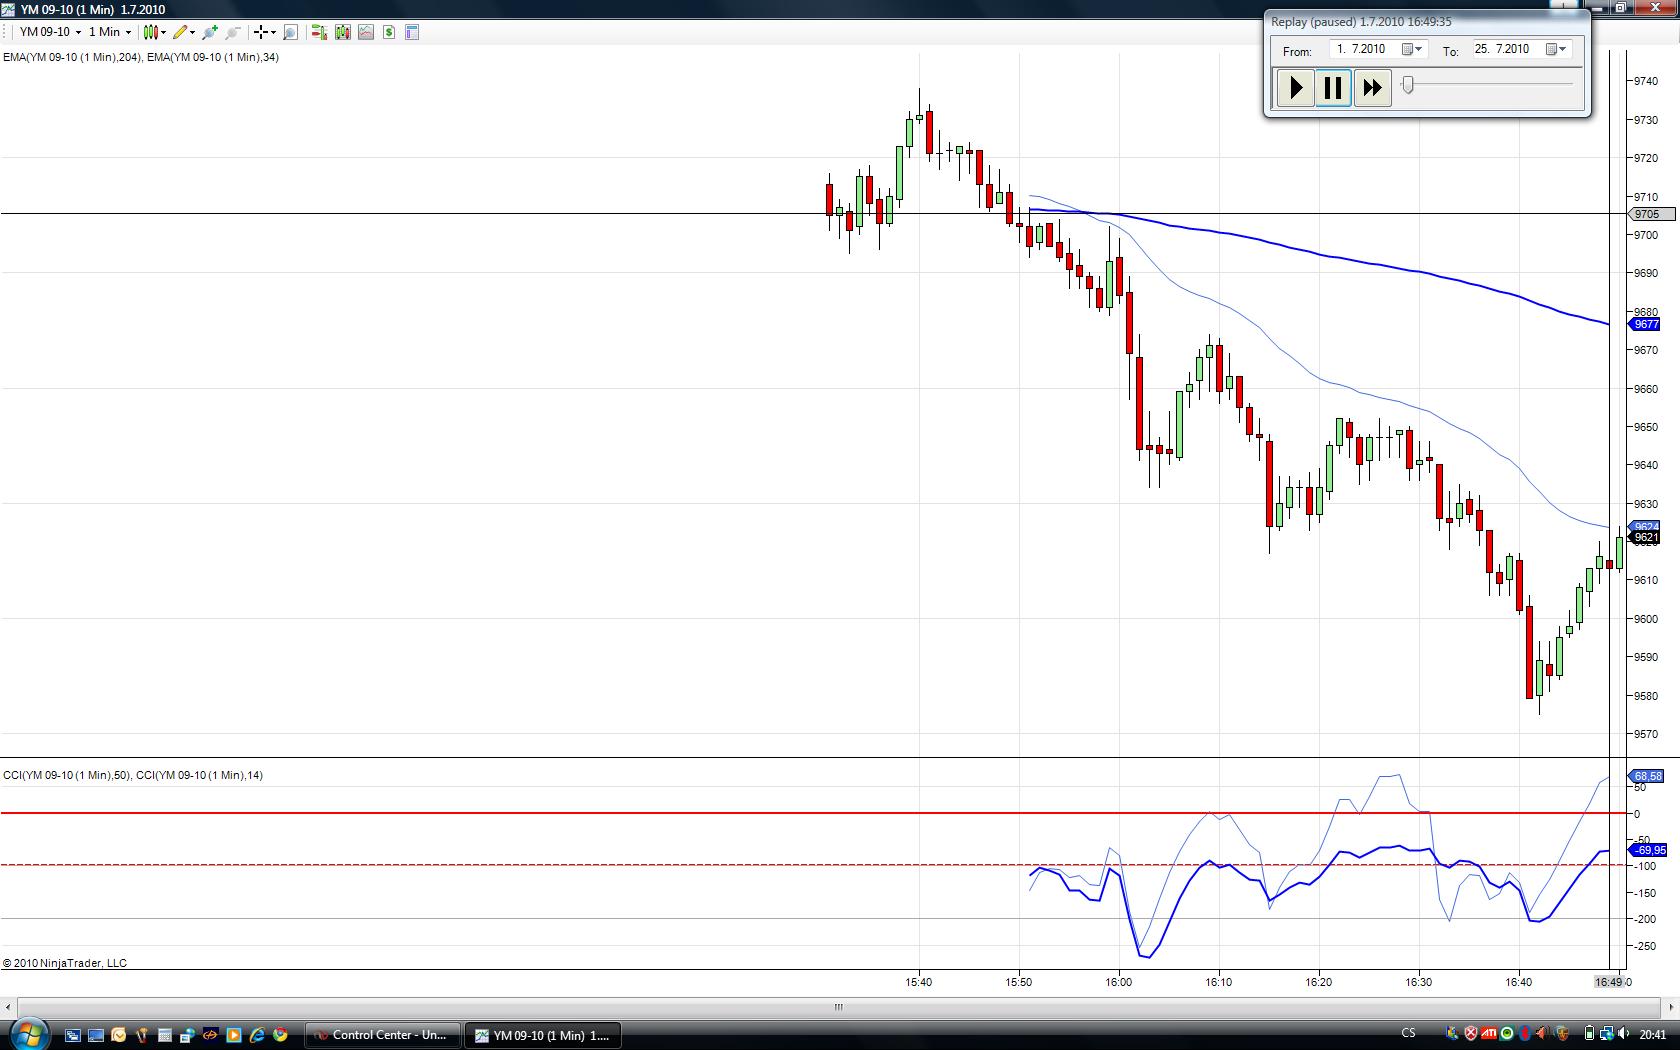The height and width of the screenshot is (1050, 1680).
Task: Click the switch between windows taskbar icon
Action: [72, 1035]
